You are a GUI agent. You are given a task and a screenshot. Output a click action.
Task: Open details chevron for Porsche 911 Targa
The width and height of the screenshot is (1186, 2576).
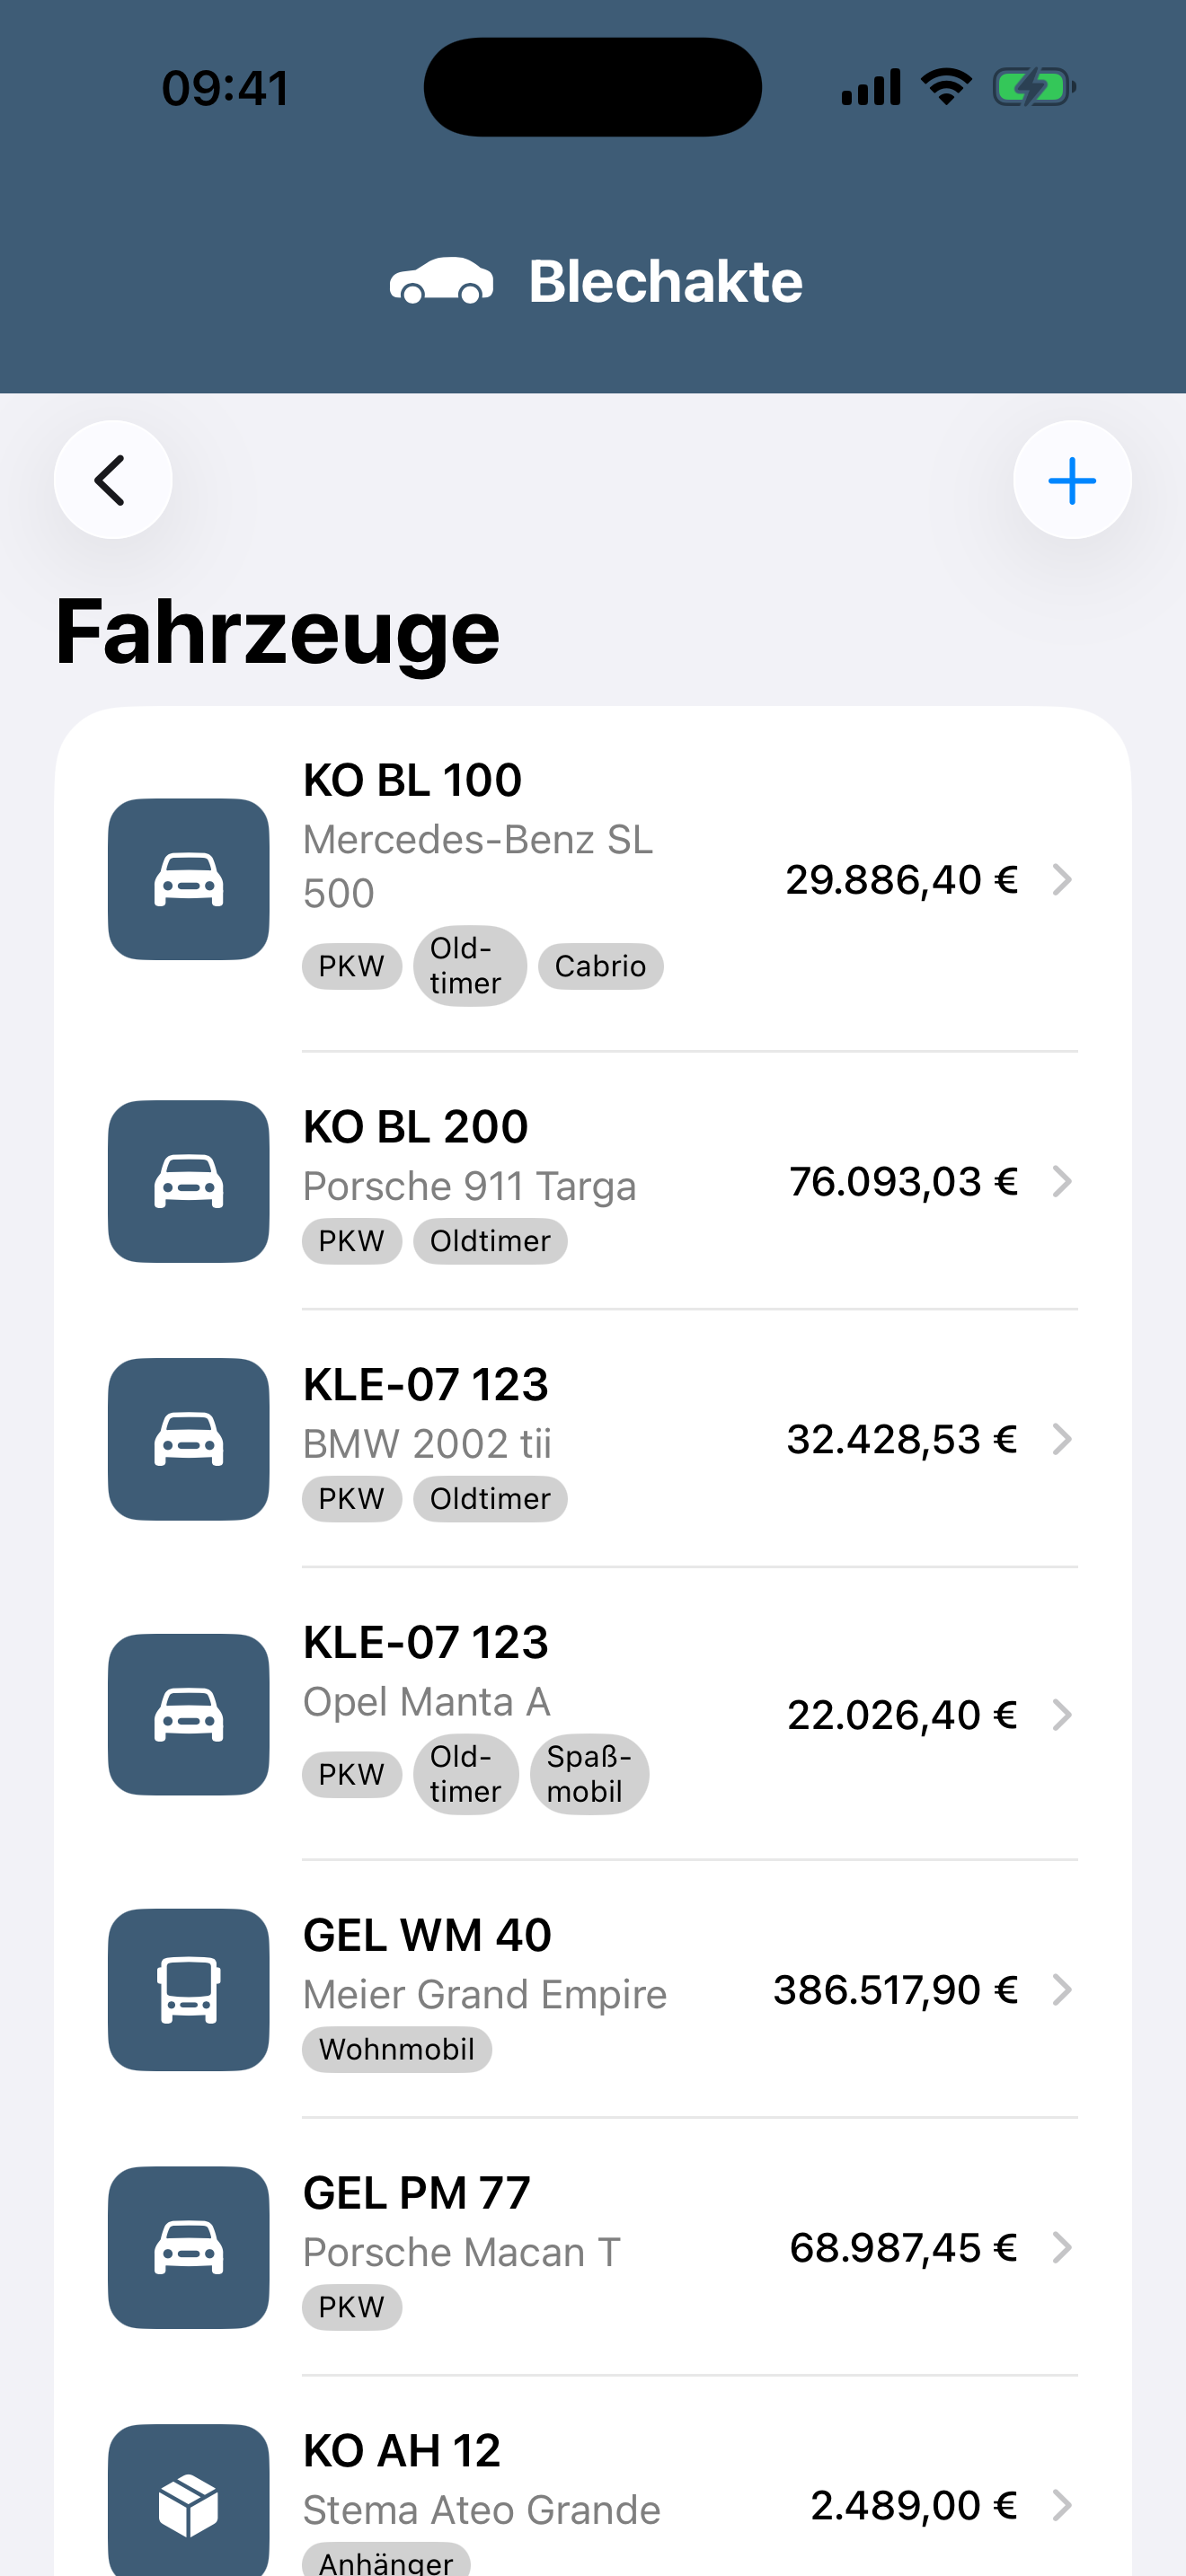pos(1062,1181)
